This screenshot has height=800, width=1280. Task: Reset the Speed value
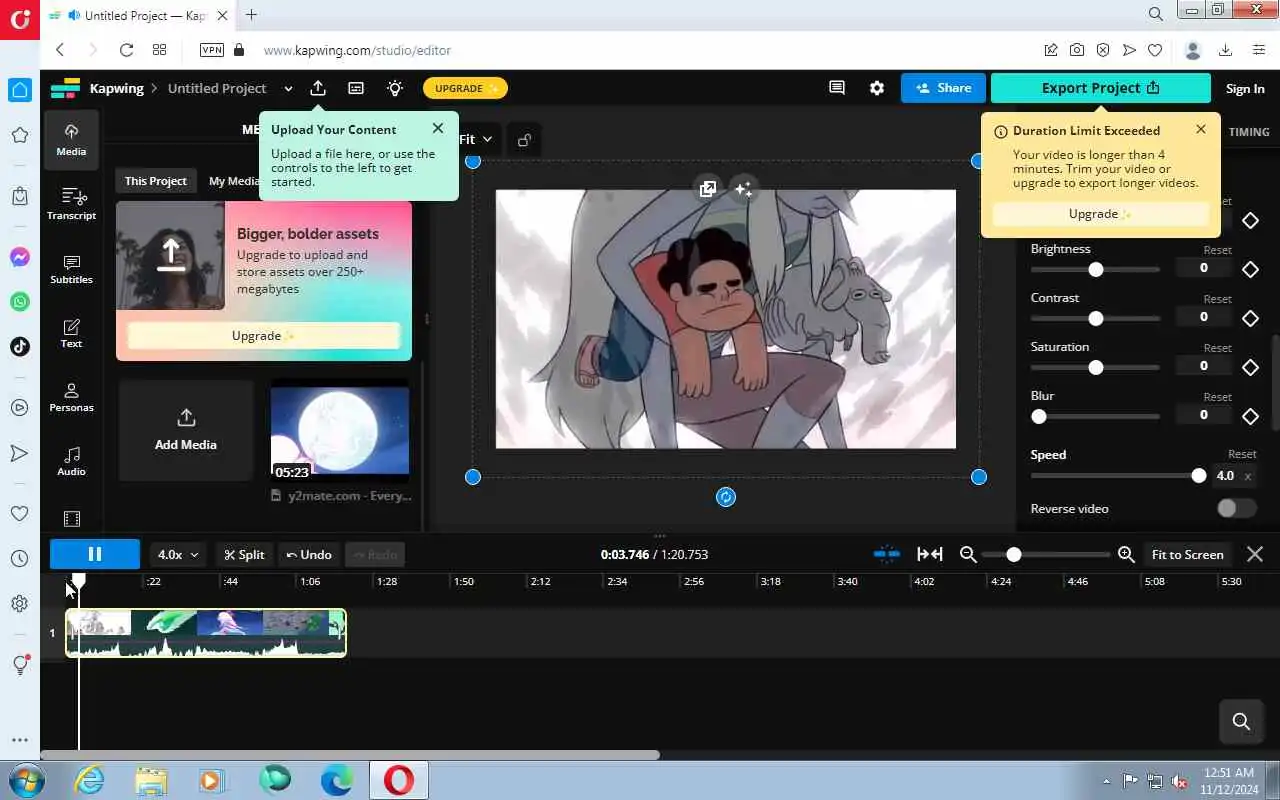pyautogui.click(x=1242, y=454)
